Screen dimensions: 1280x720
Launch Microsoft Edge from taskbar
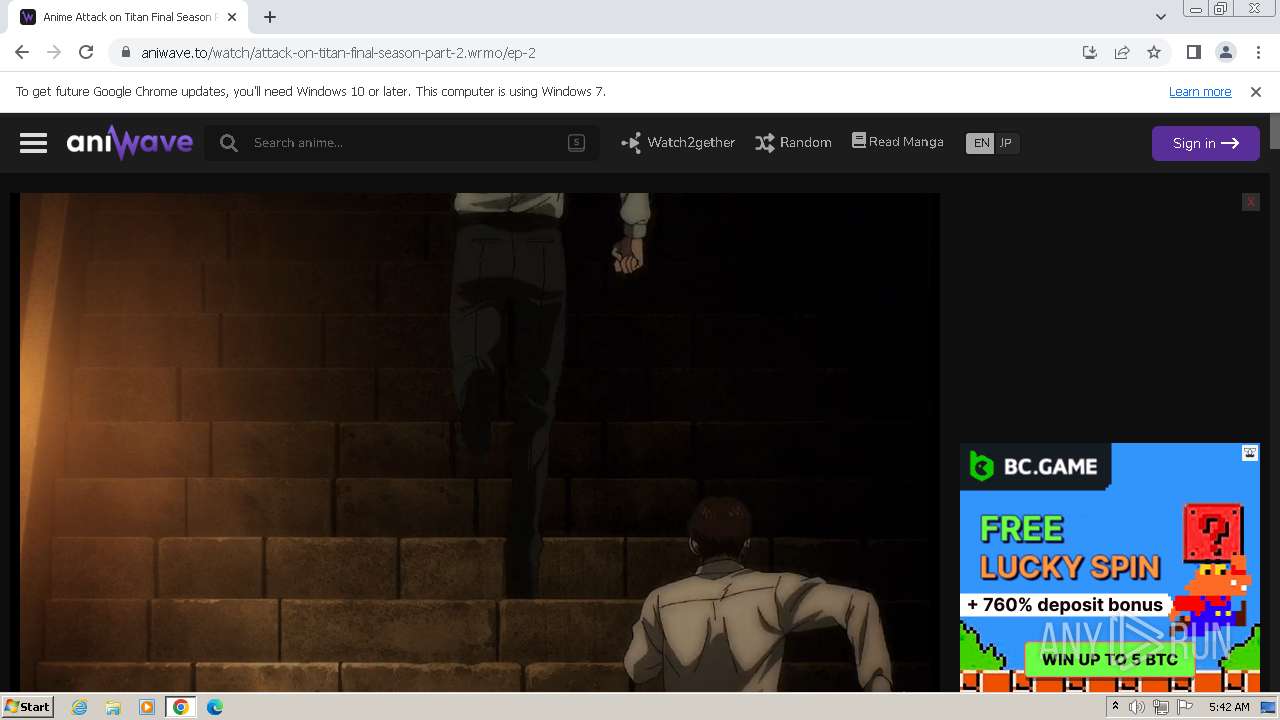215,707
